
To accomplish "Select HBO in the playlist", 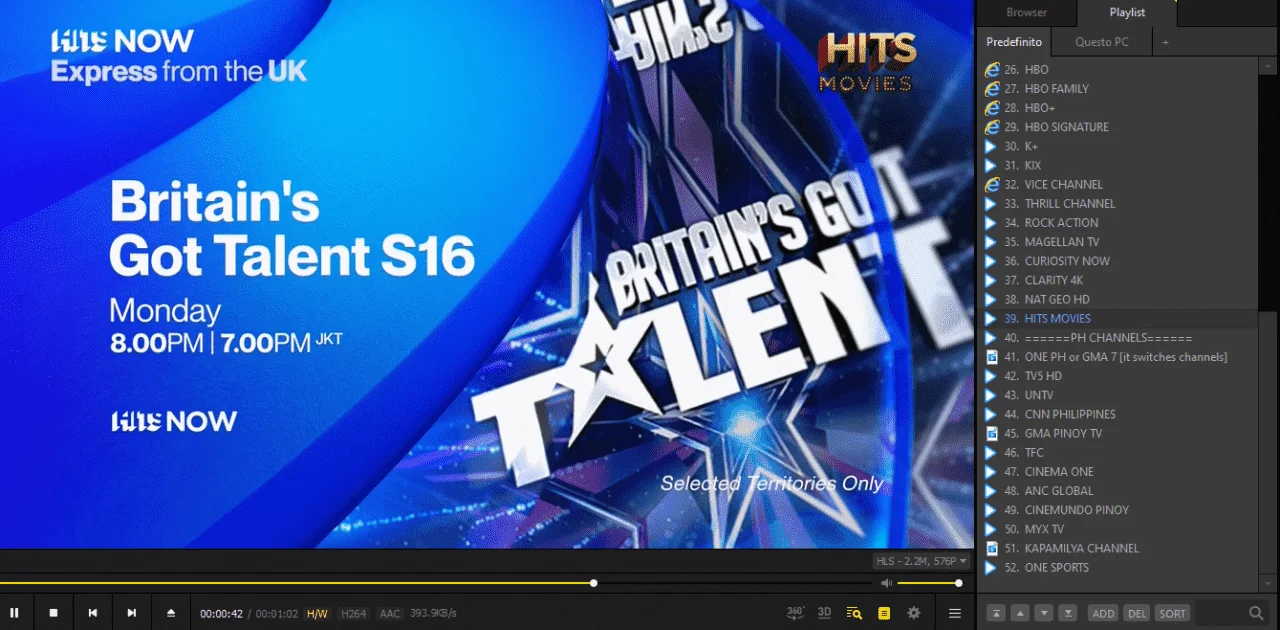I will 1120,70.
